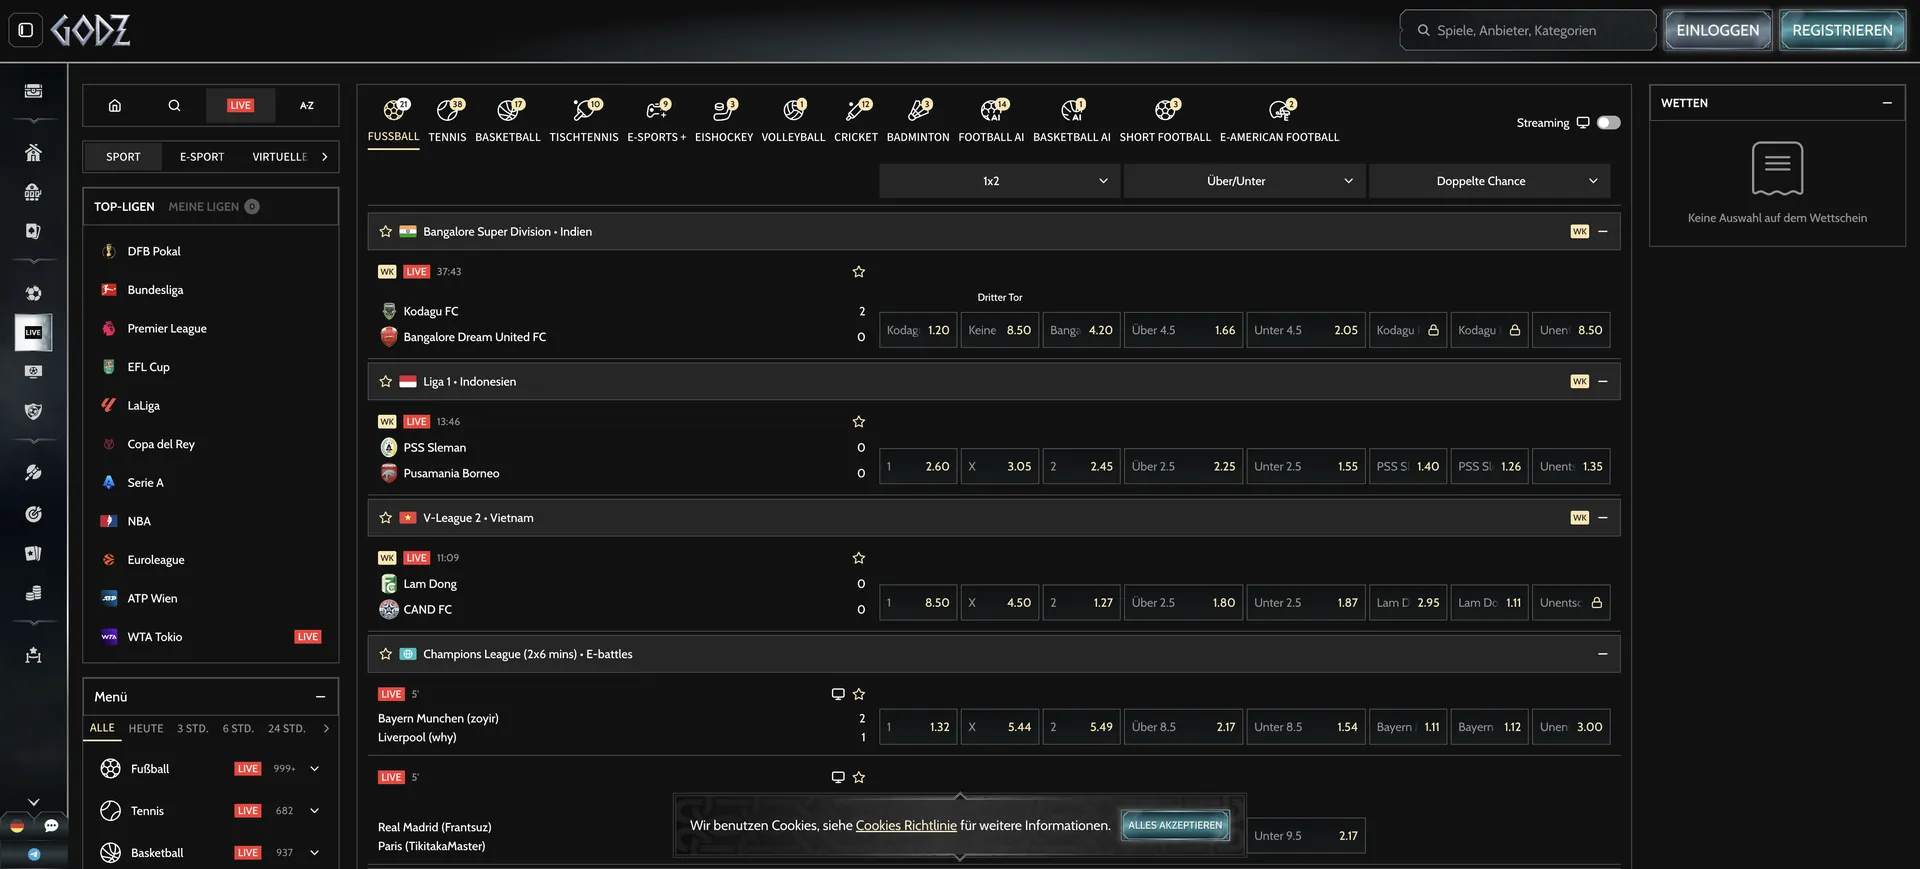Toggle sidebar with the top-left panel icon
1920x869 pixels.
point(26,30)
